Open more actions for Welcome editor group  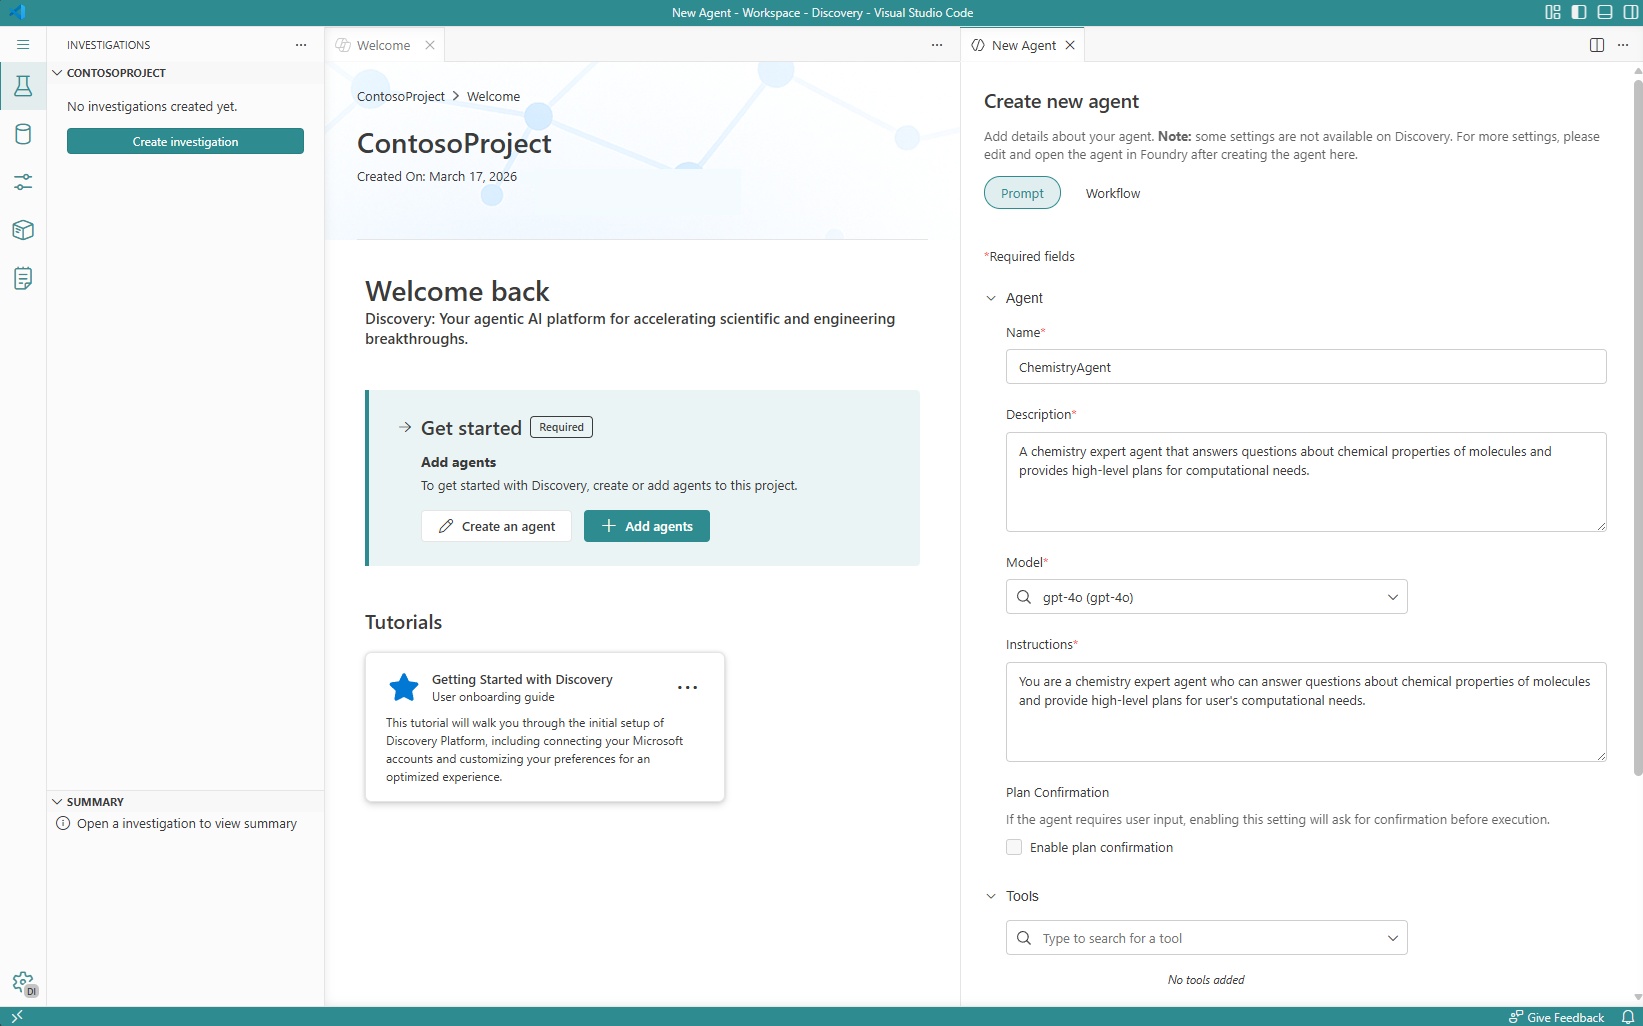pyautogui.click(x=937, y=45)
